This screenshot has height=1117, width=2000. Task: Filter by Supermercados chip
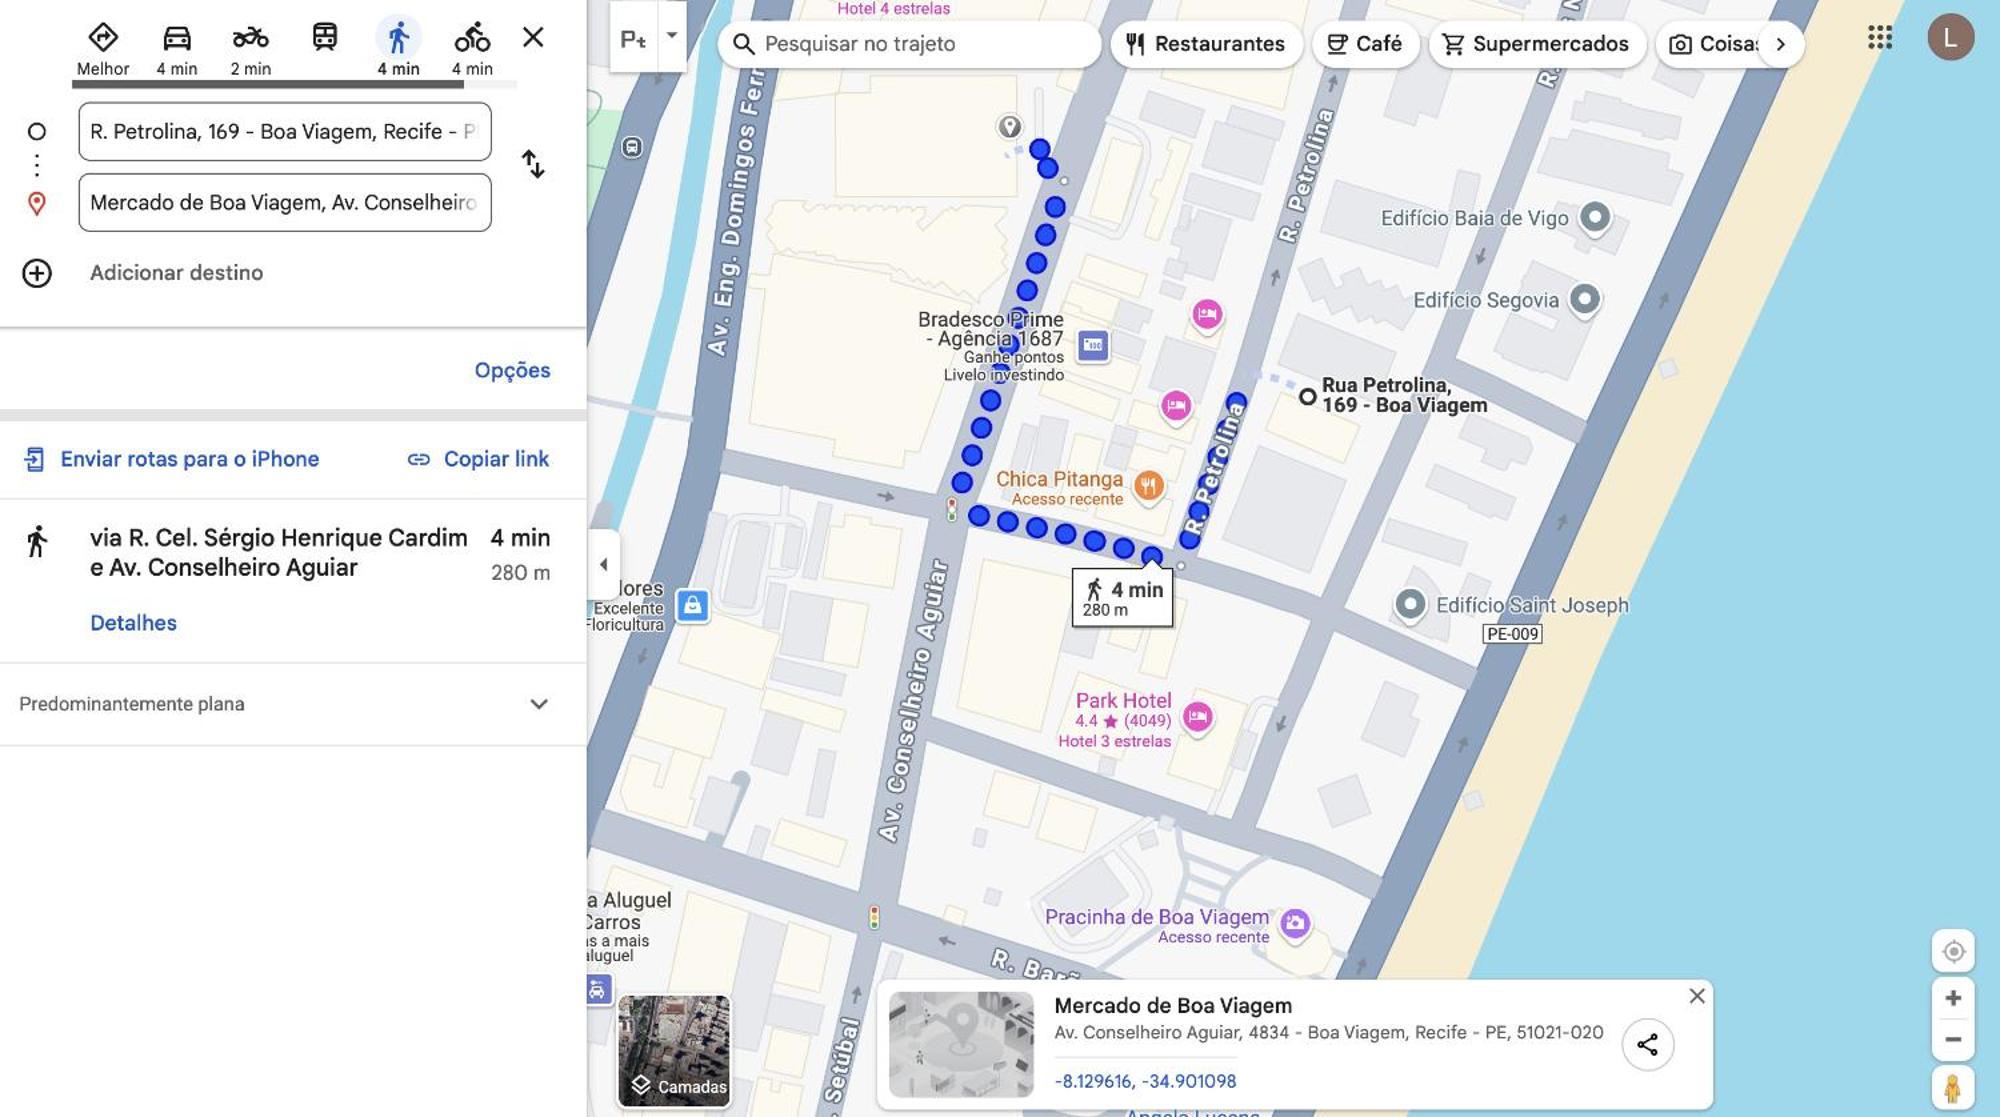point(1537,44)
